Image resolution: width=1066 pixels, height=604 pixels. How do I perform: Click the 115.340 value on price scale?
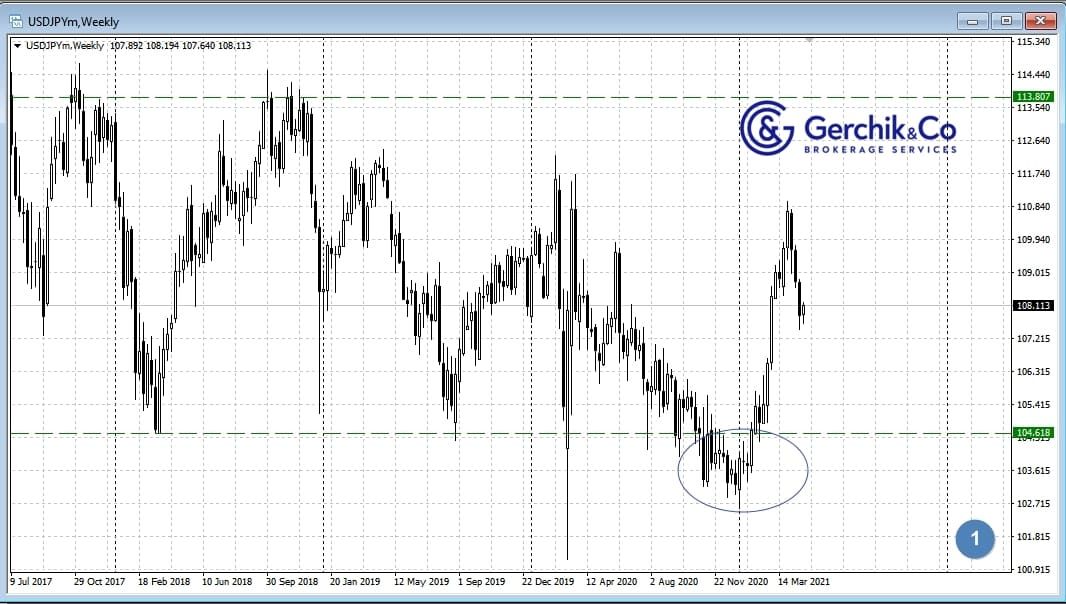point(1033,42)
